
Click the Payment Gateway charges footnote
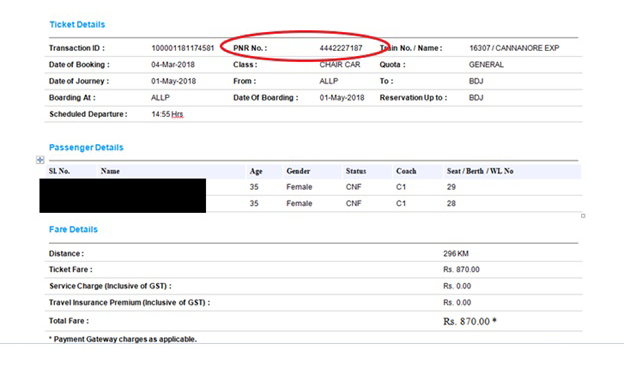click(x=123, y=339)
